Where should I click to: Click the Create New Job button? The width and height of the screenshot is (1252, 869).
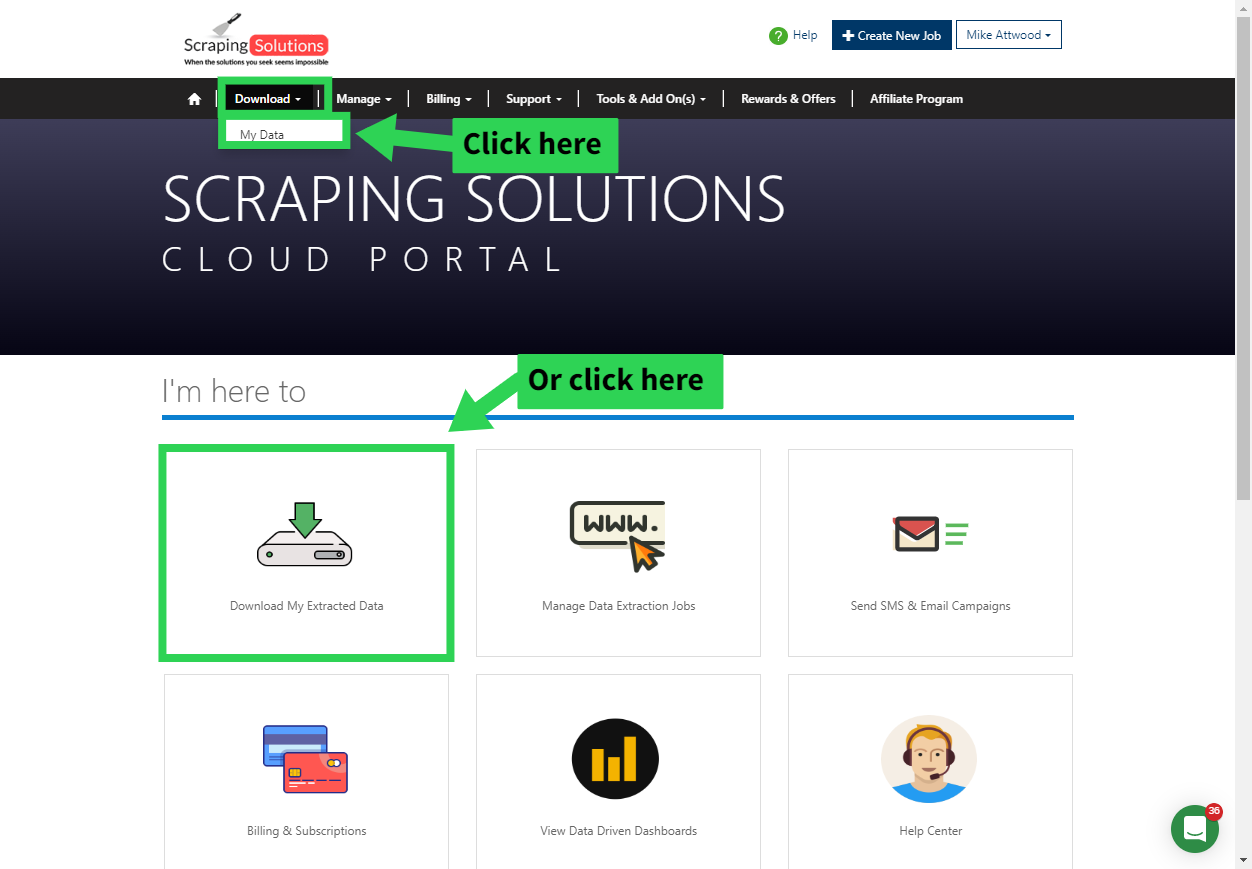tap(892, 35)
